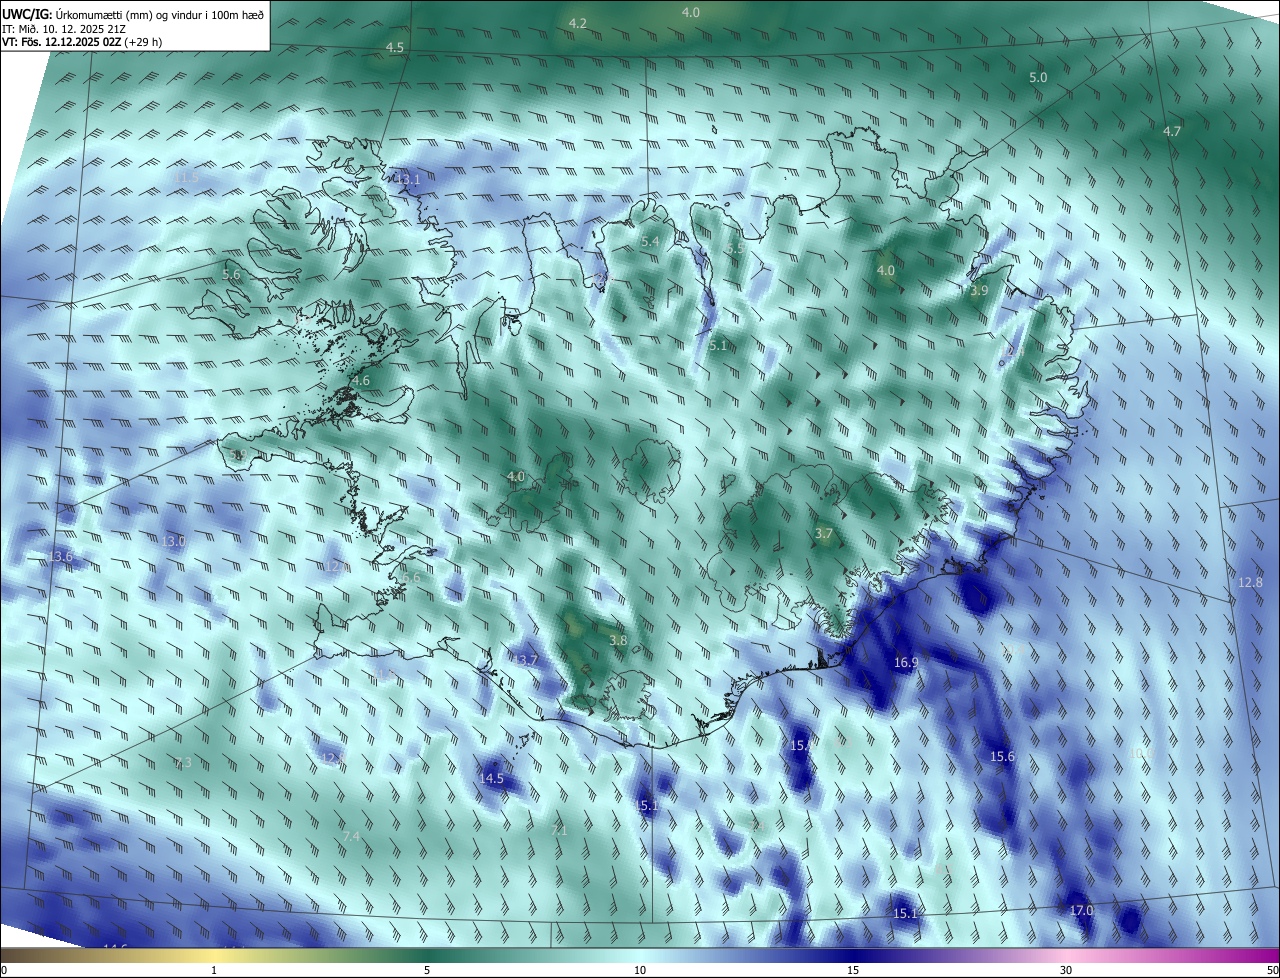Click the 0 tick on color scale
Image resolution: width=1280 pixels, height=978 pixels.
[x=4, y=970]
